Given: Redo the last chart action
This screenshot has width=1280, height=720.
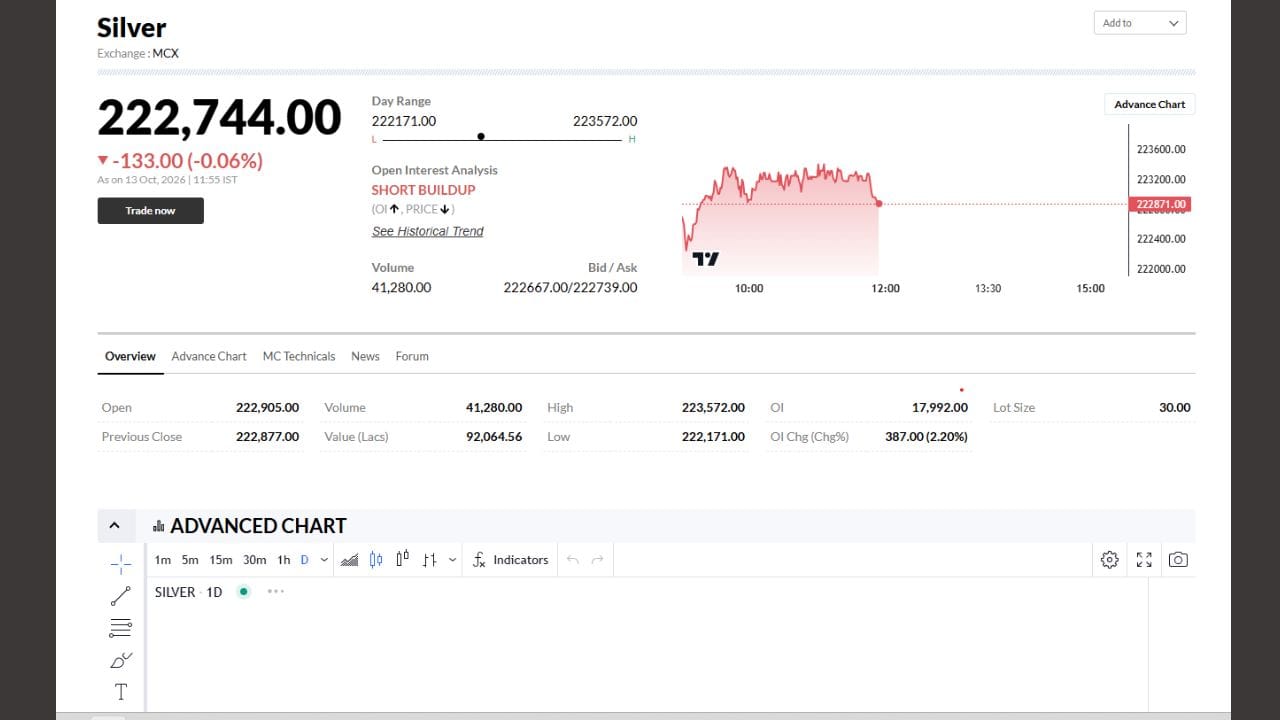Looking at the screenshot, I should (598, 560).
